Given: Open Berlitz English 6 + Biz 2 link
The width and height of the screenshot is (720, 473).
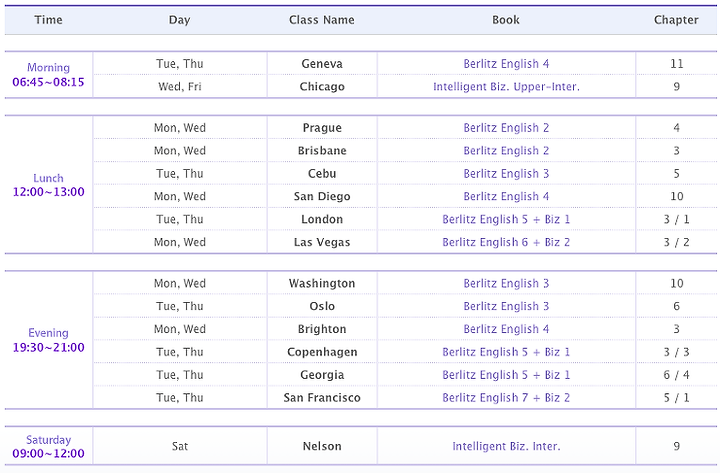Looking at the screenshot, I should pyautogui.click(x=506, y=242).
